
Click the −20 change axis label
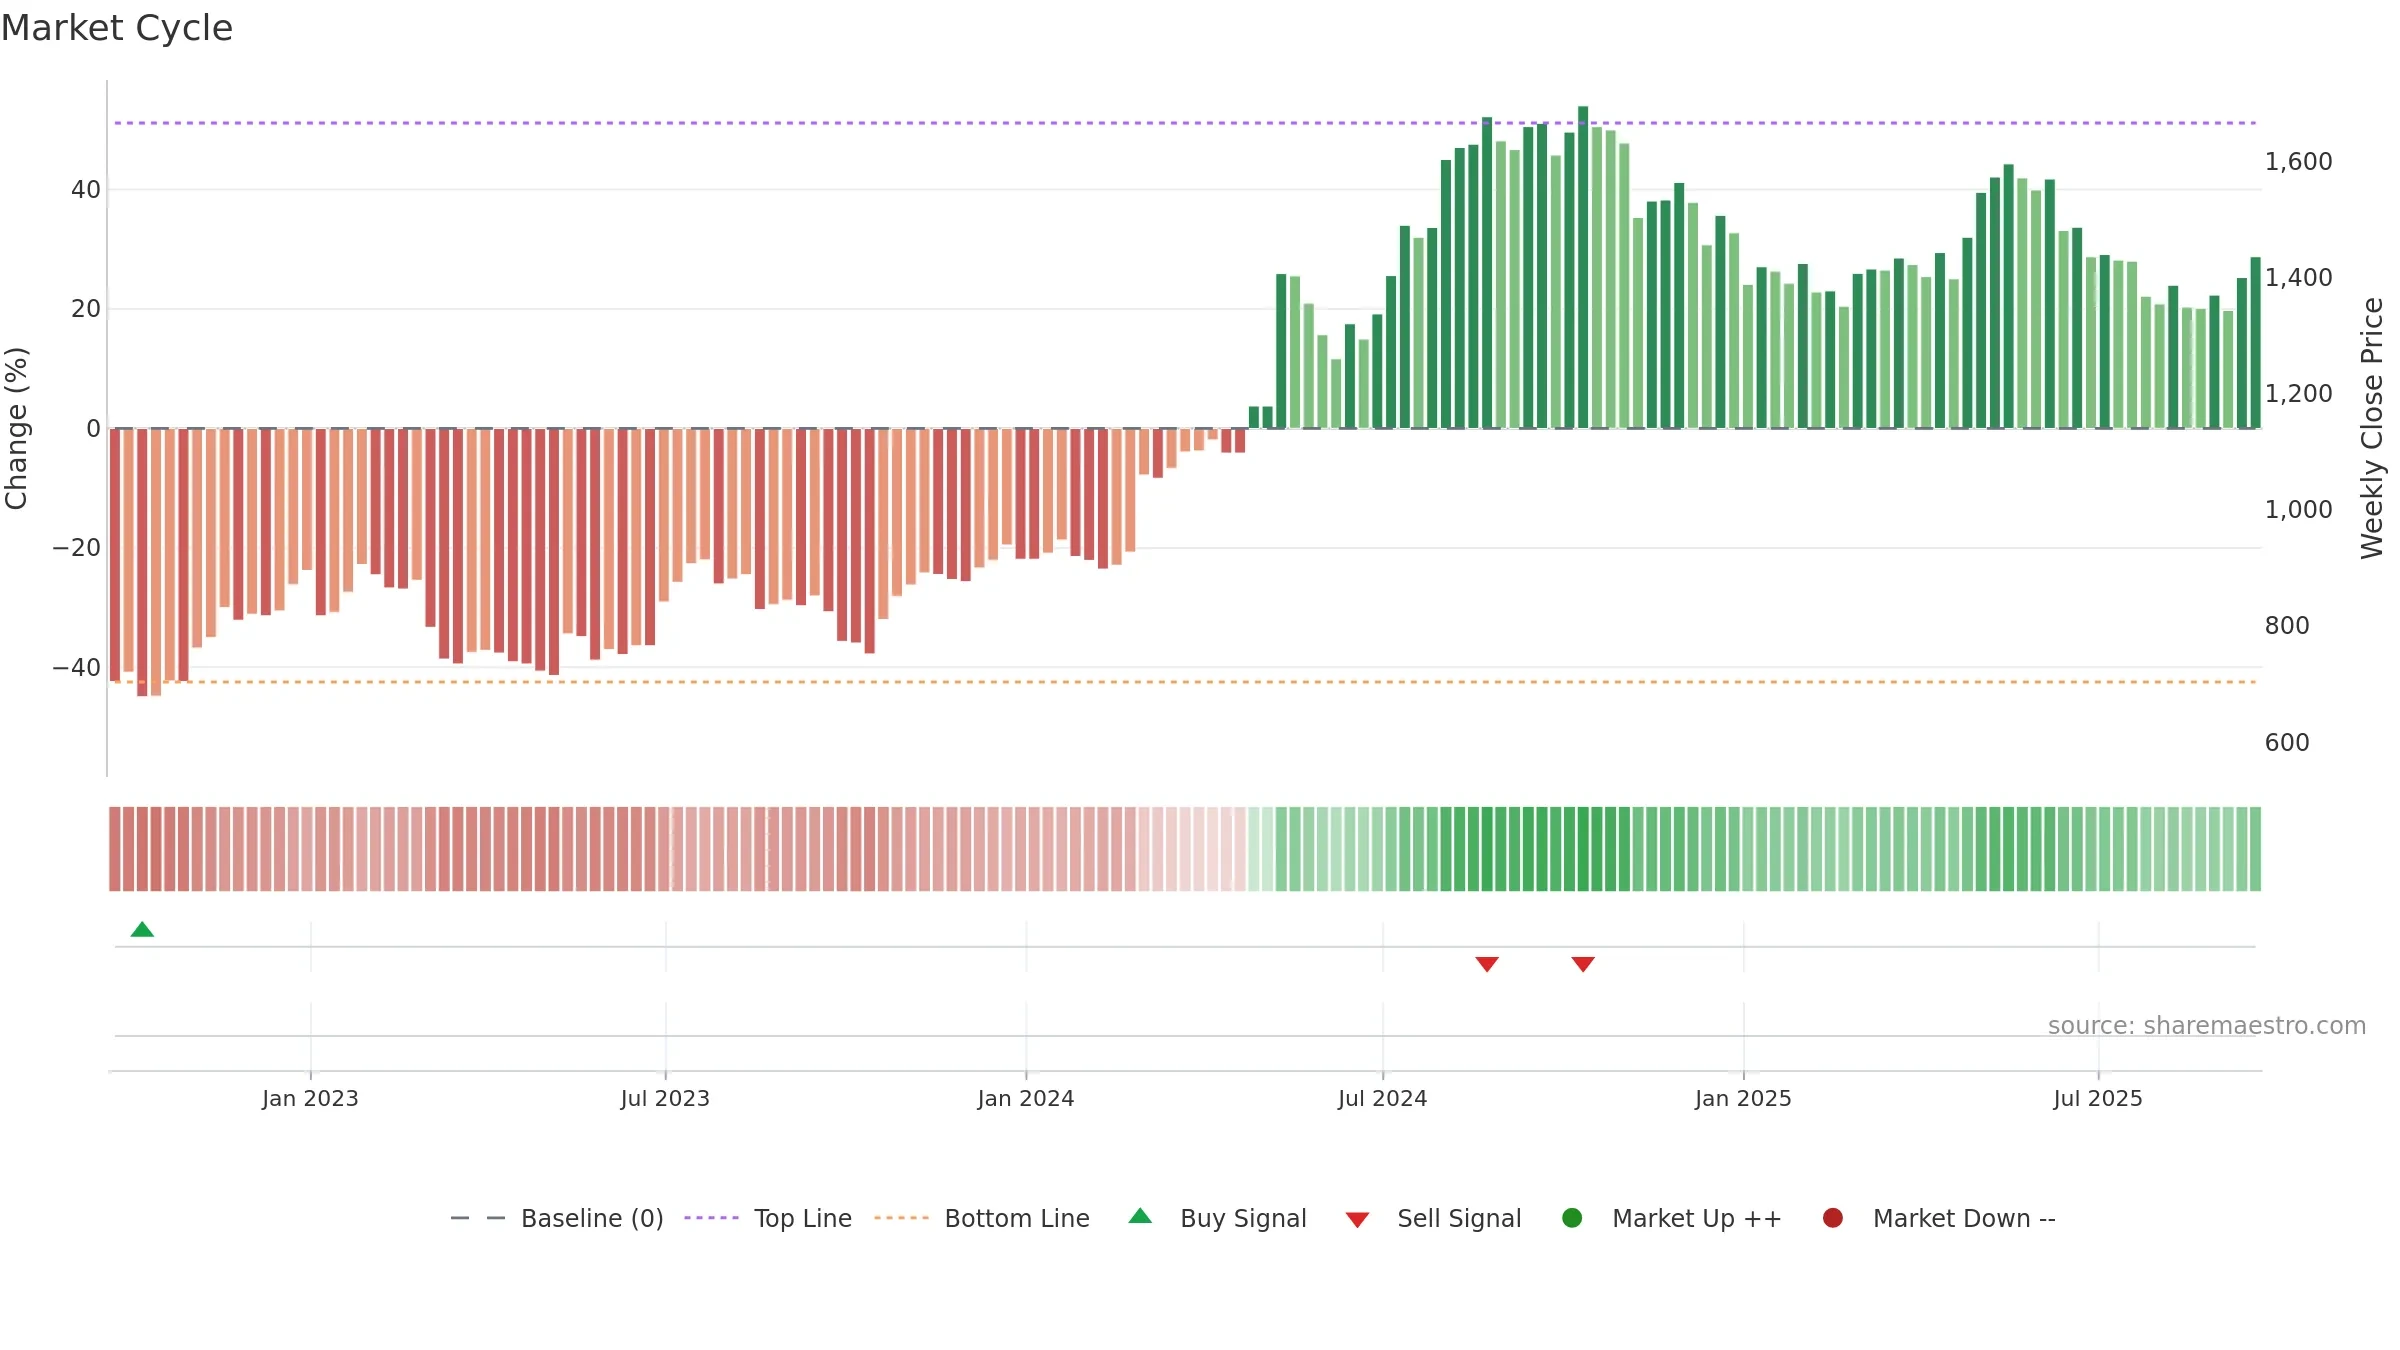[77, 548]
